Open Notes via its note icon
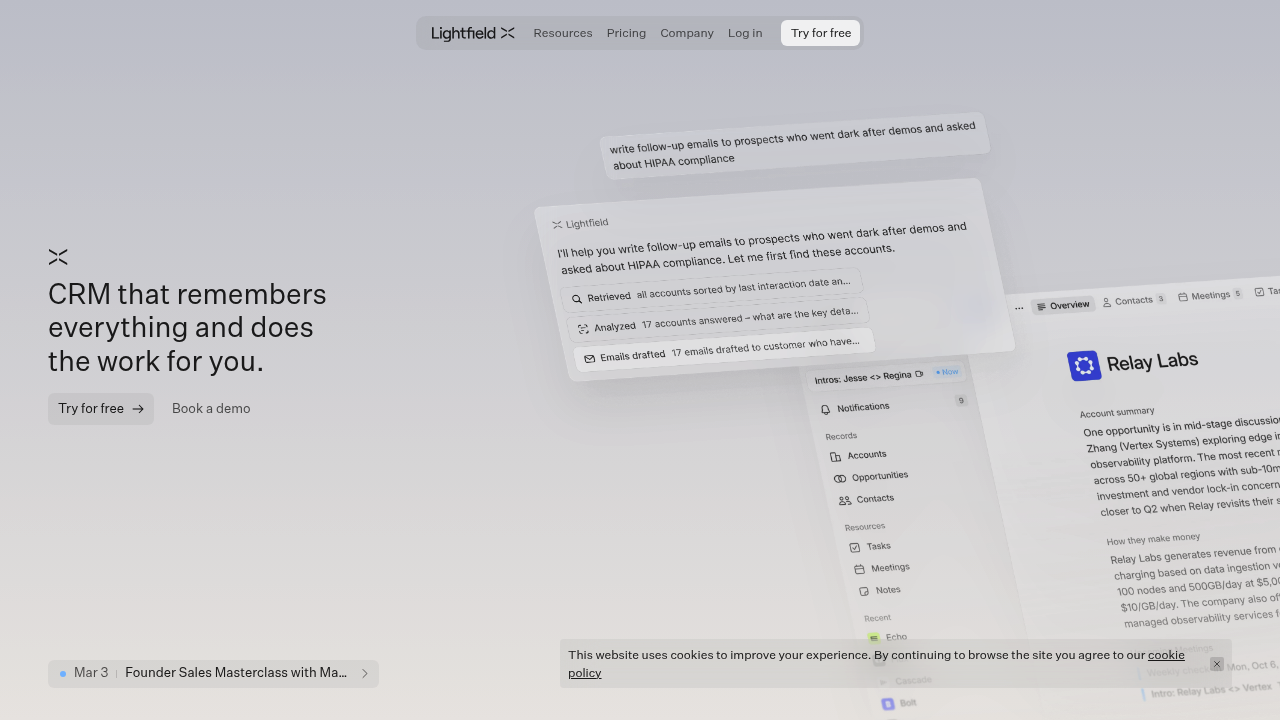This screenshot has height=720, width=1280. pos(865,590)
